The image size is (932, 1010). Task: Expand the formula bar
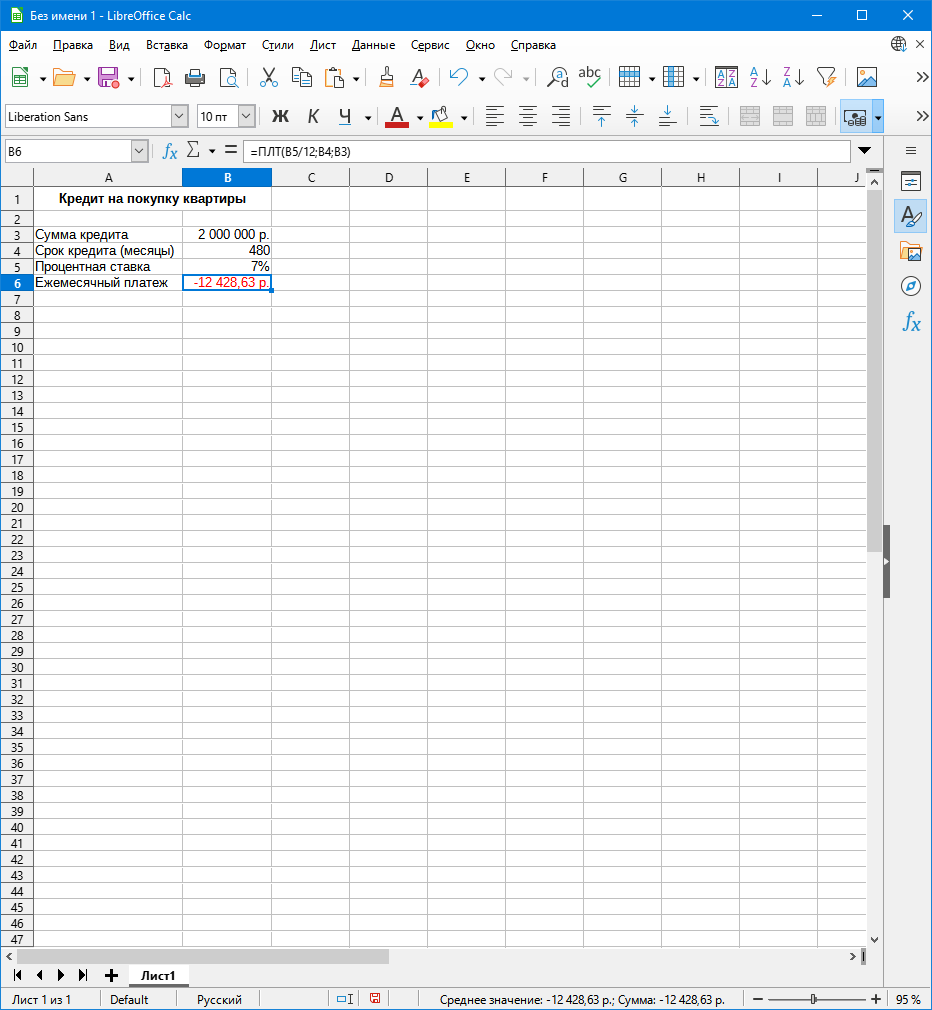(x=864, y=151)
